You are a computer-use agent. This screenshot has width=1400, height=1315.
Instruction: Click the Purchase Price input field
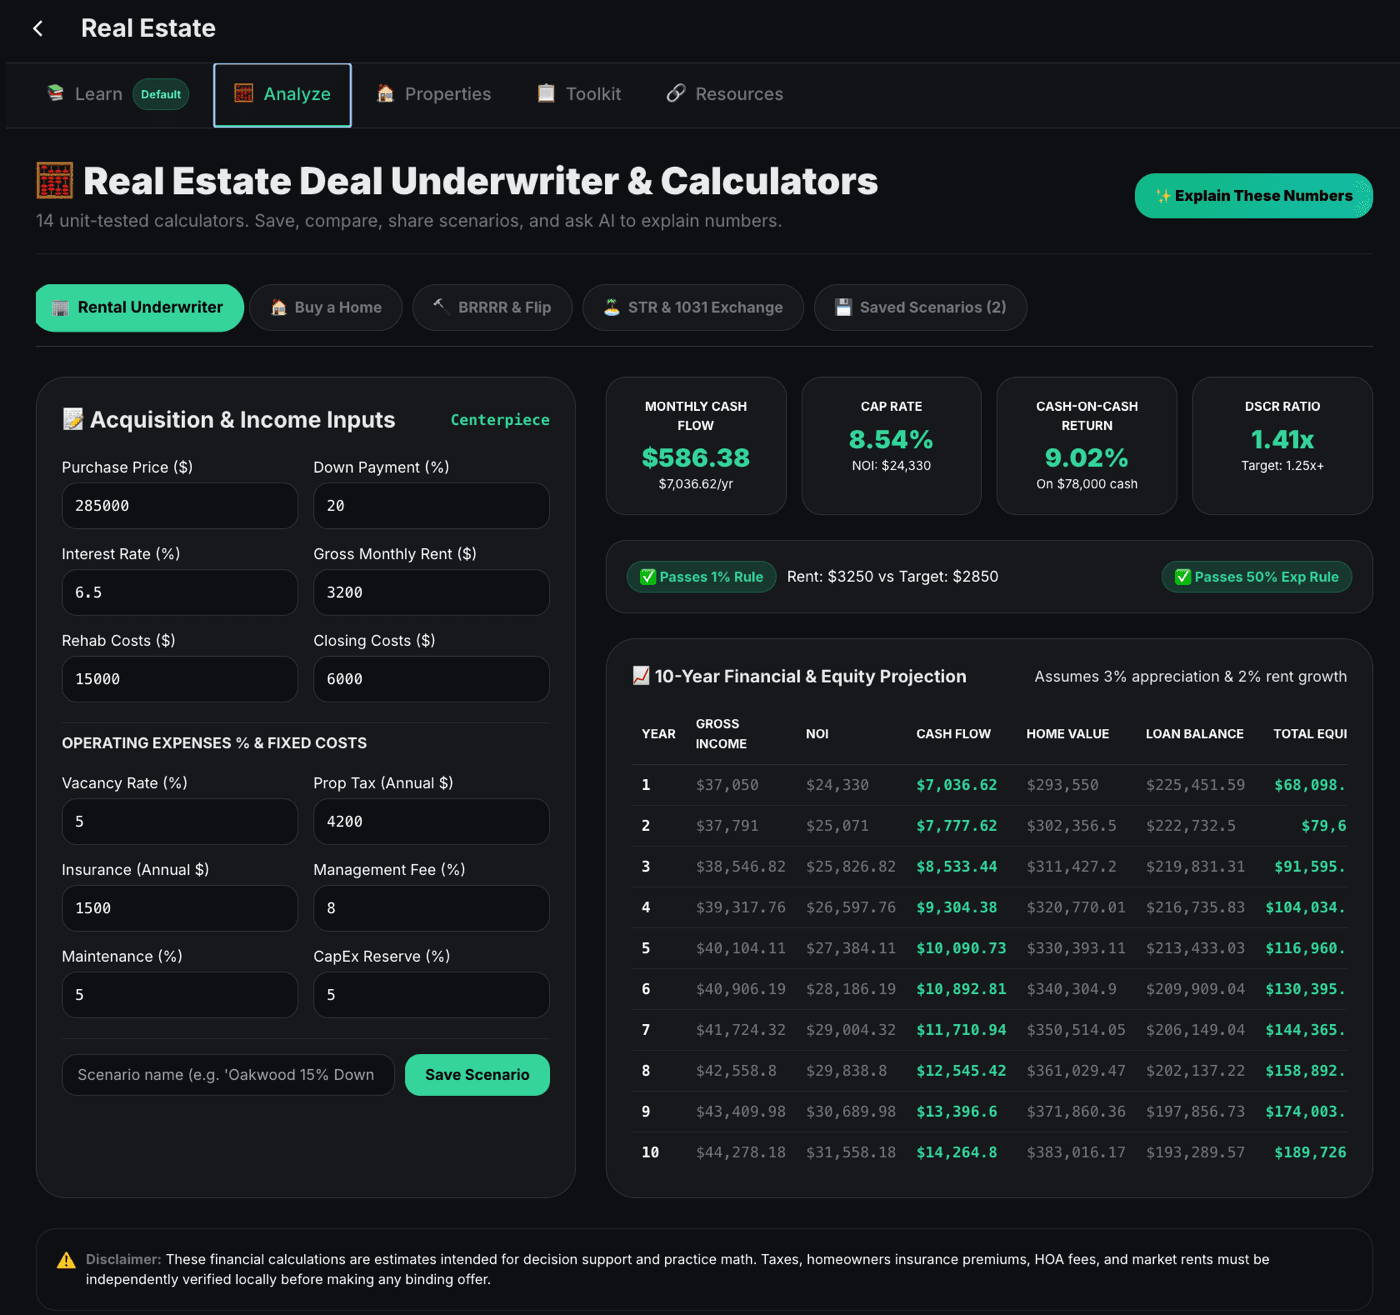click(180, 506)
